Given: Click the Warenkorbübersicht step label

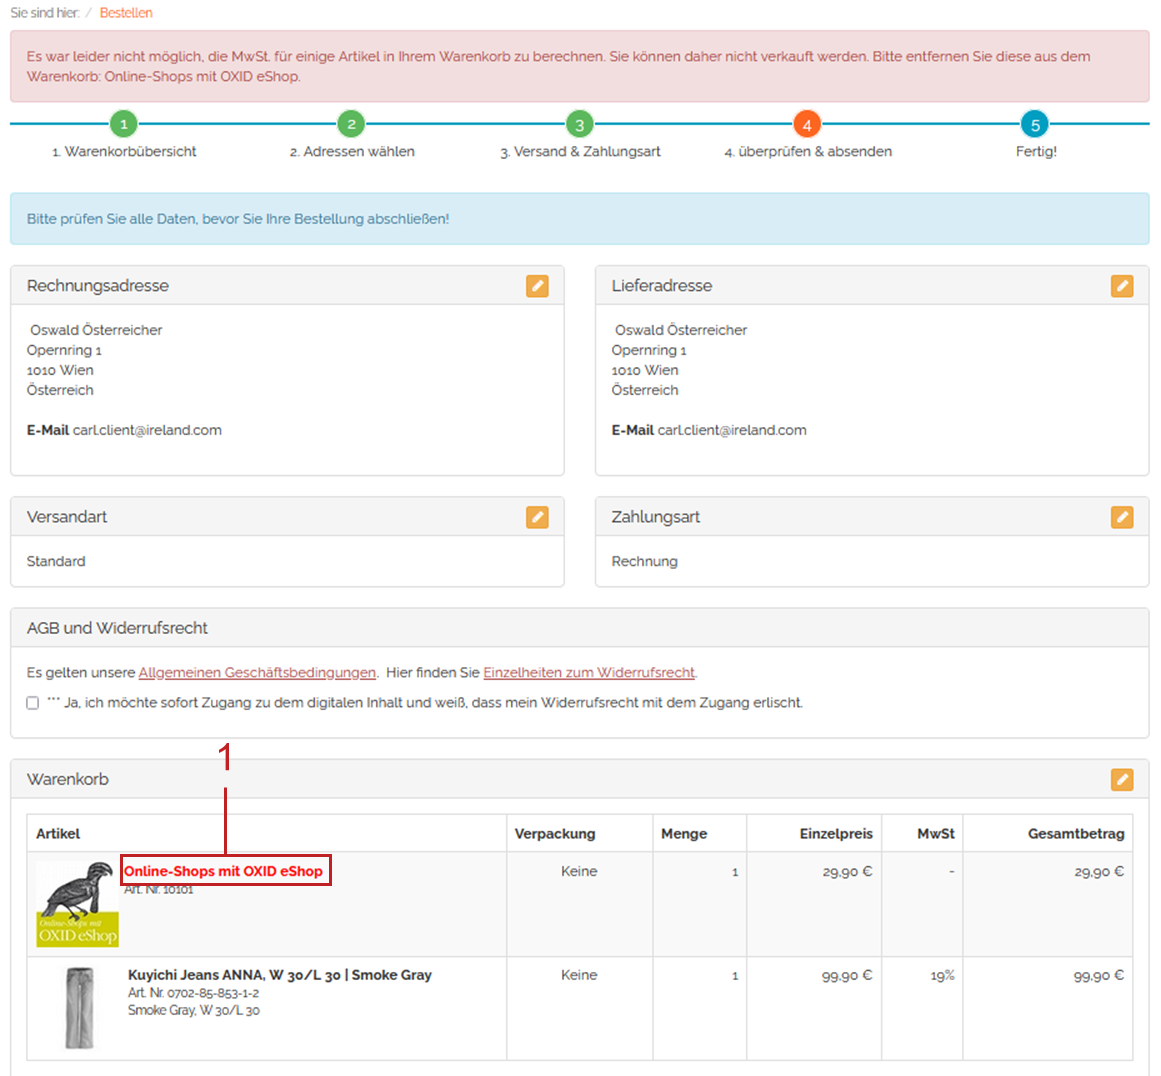Looking at the screenshot, I should pos(124,152).
